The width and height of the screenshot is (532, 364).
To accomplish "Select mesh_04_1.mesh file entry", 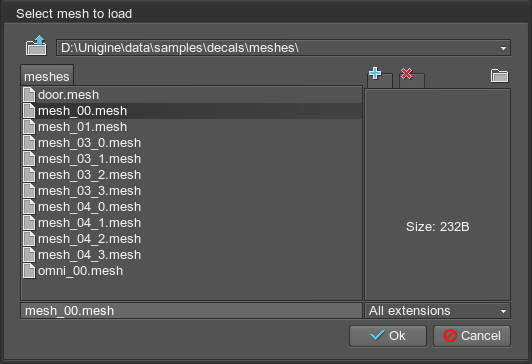I will [192, 223].
